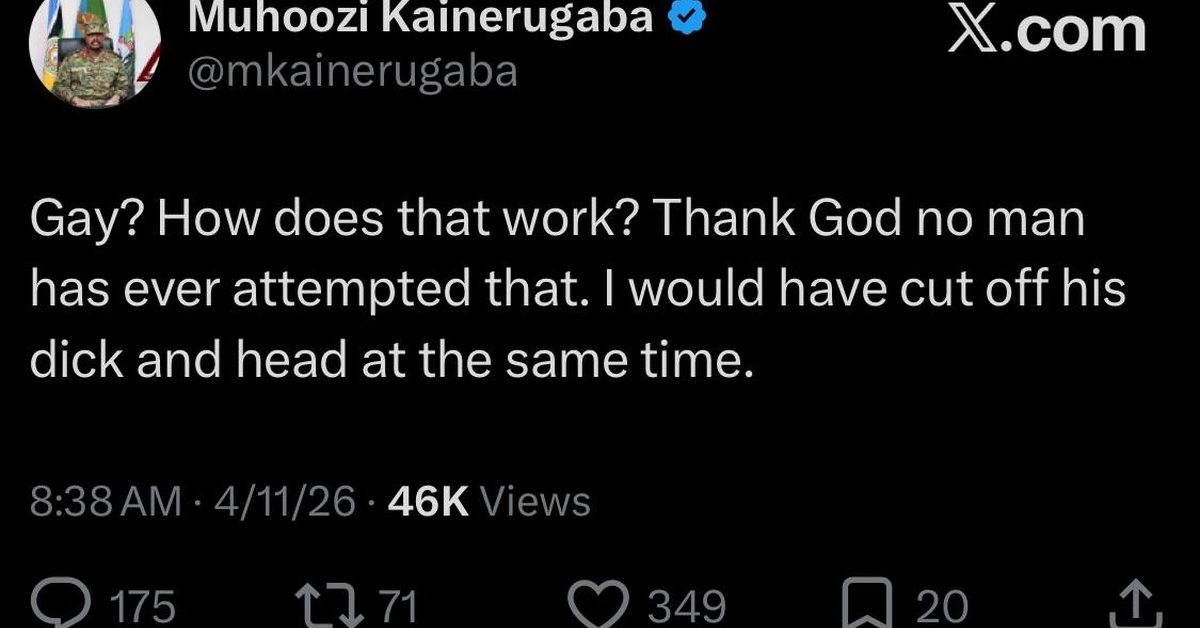Image resolution: width=1200 pixels, height=628 pixels.
Task: Click the 175 replies count
Action: [x=141, y=606]
